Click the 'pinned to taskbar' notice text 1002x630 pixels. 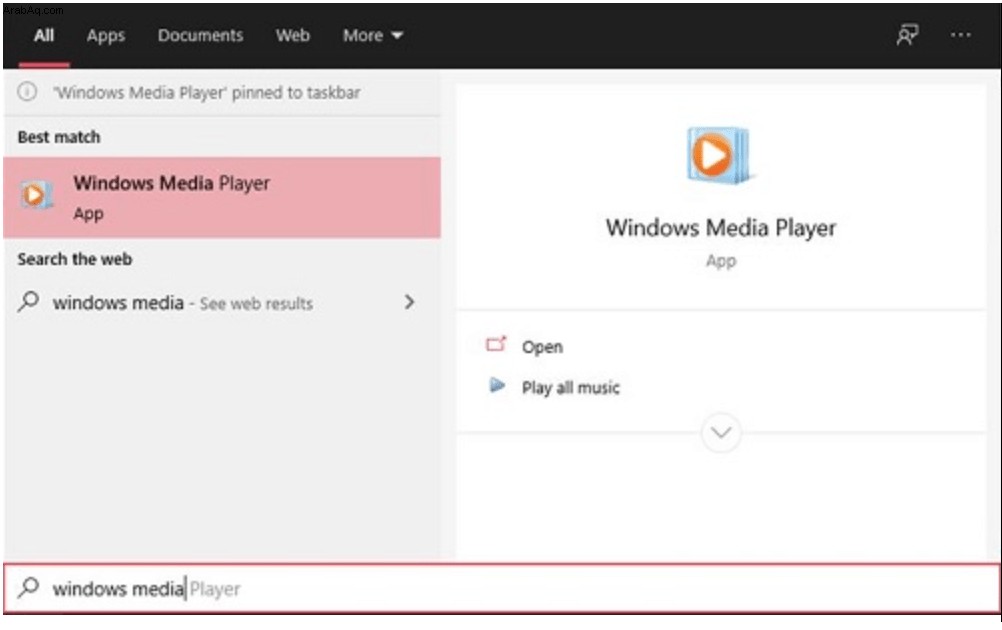click(206, 93)
